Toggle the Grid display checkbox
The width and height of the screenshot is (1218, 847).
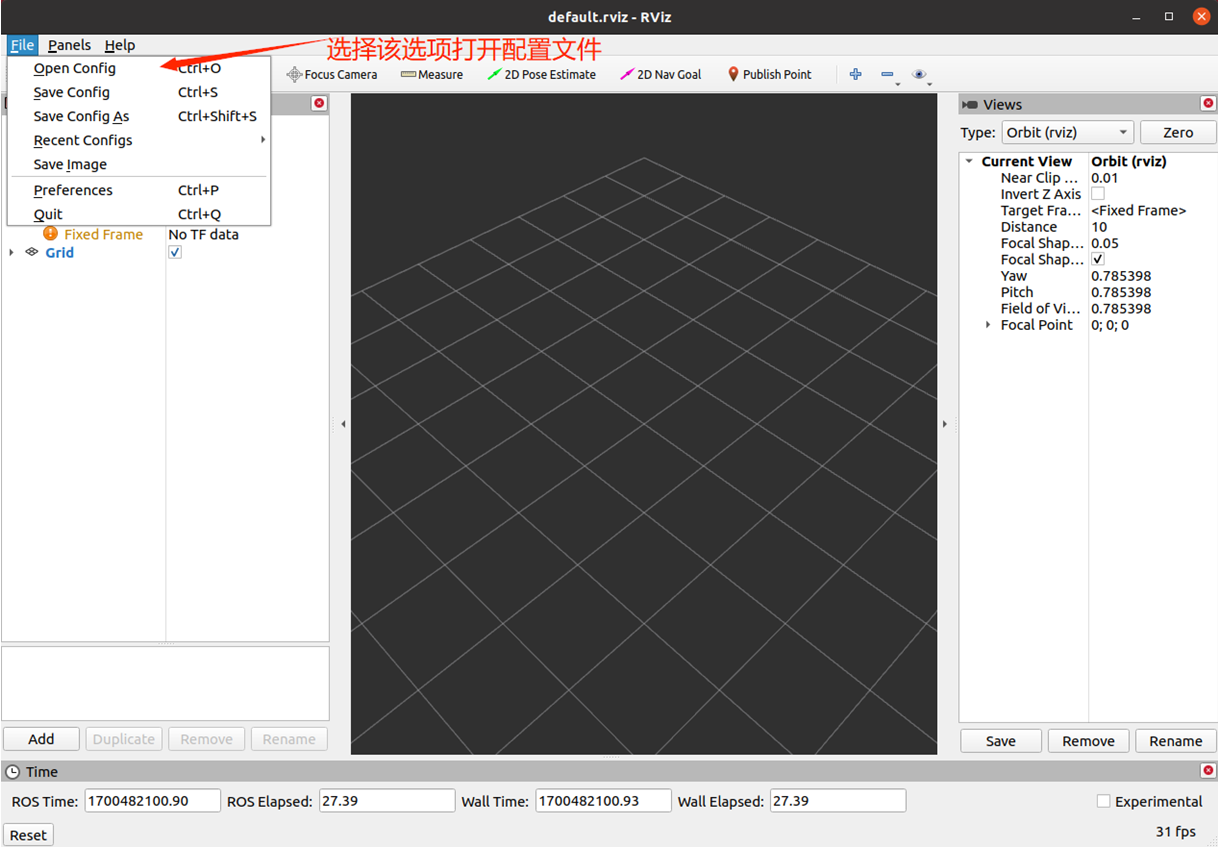click(x=175, y=253)
